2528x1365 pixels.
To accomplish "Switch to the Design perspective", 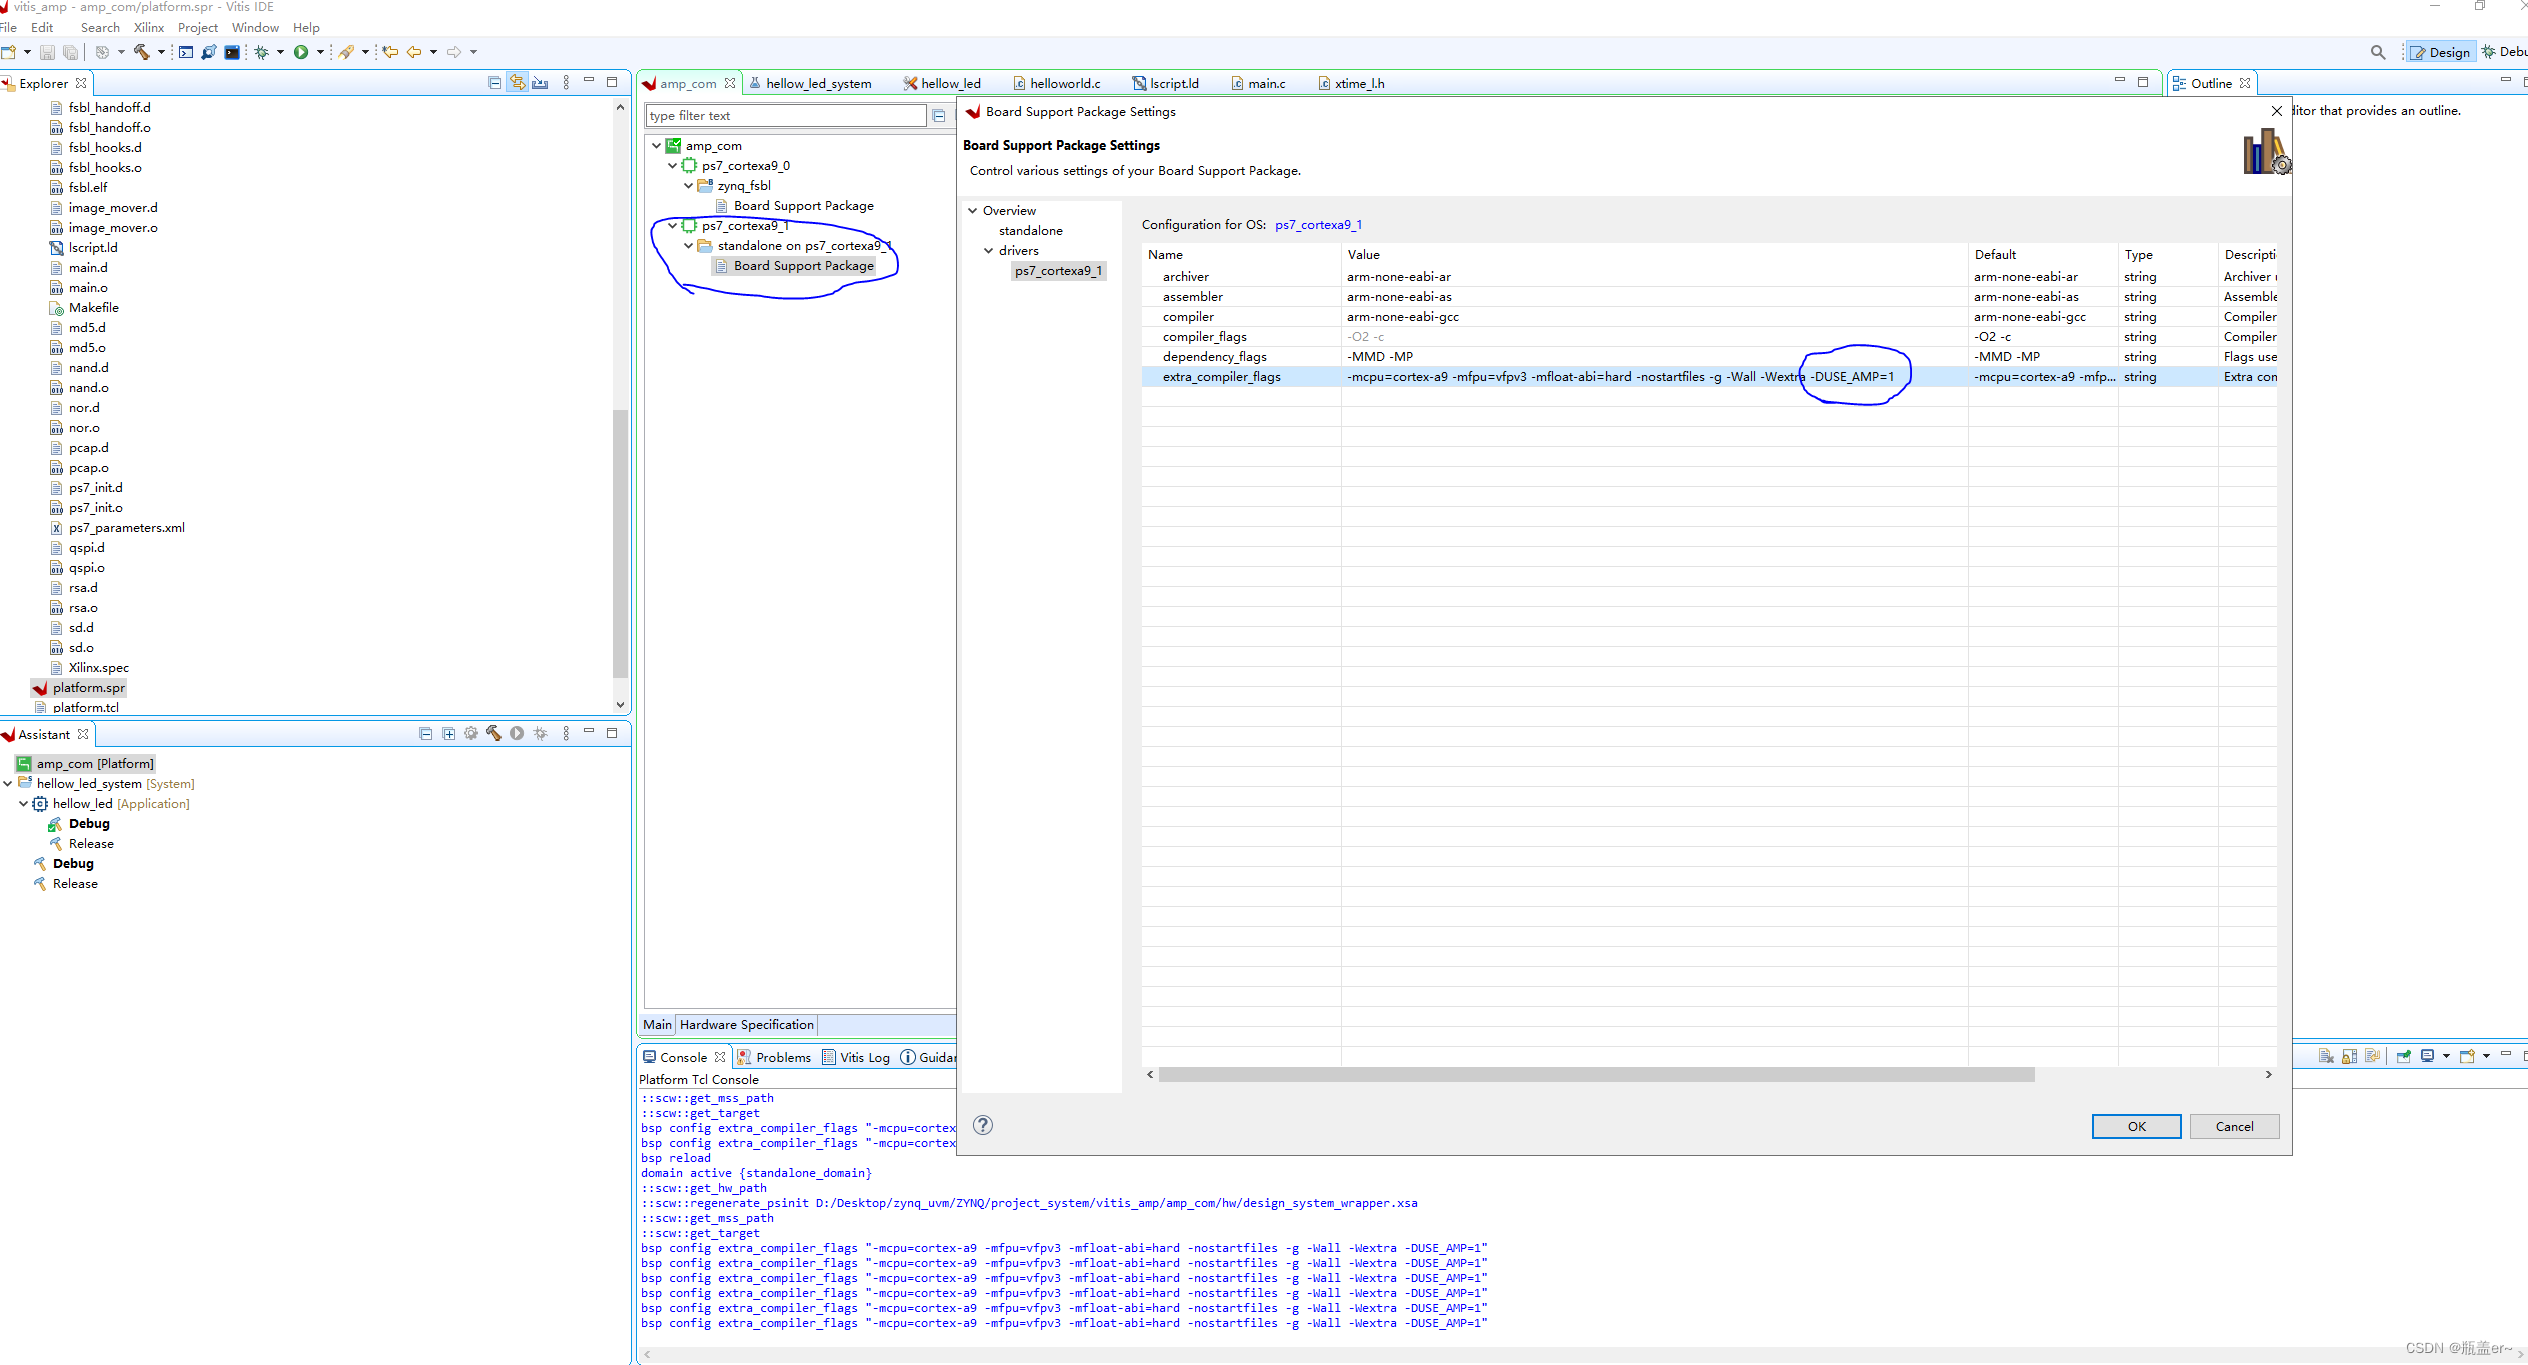I will coord(2440,52).
